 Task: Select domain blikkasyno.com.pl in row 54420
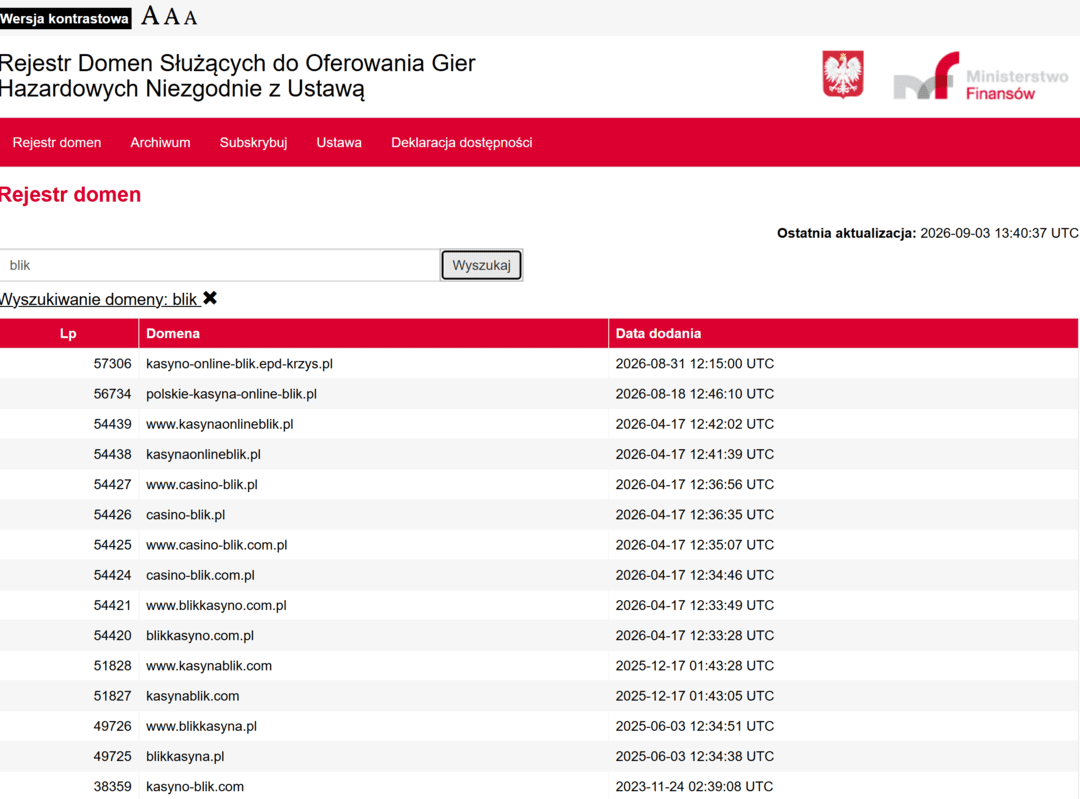[x=200, y=636]
